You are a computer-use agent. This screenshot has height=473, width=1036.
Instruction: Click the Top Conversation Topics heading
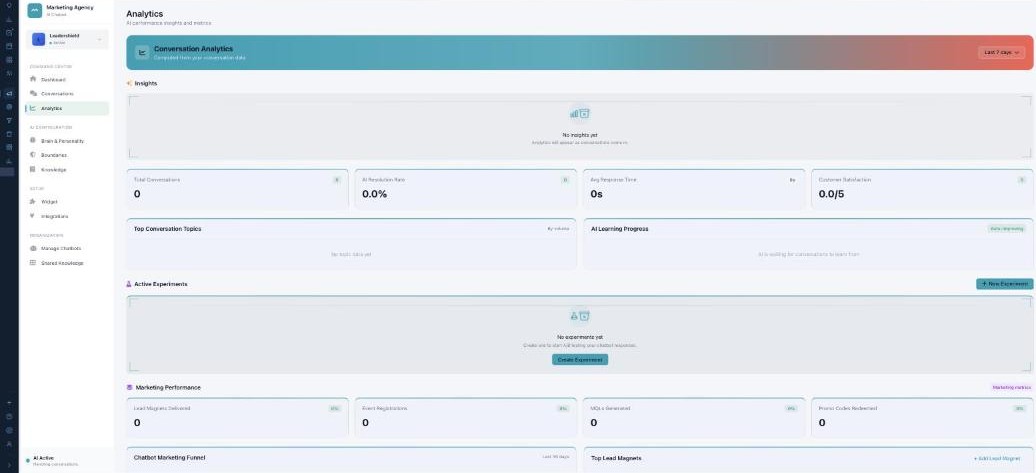pos(167,229)
